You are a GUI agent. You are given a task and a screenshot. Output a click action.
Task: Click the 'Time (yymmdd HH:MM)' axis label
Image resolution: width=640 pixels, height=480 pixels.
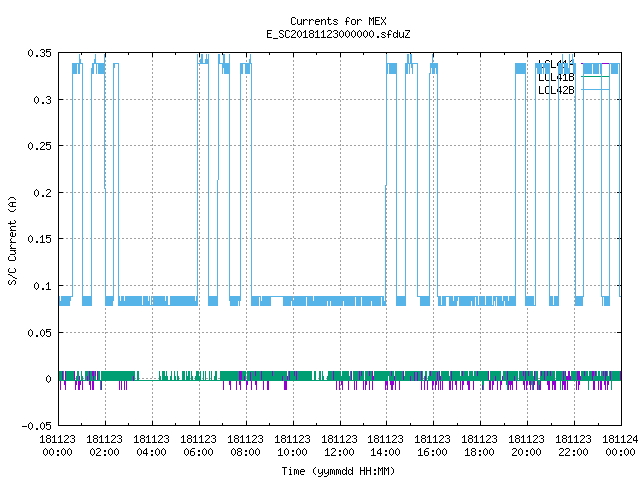tap(338, 471)
